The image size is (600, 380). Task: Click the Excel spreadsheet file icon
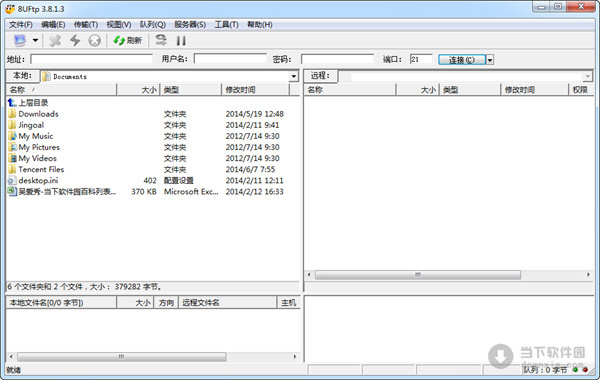click(x=12, y=191)
